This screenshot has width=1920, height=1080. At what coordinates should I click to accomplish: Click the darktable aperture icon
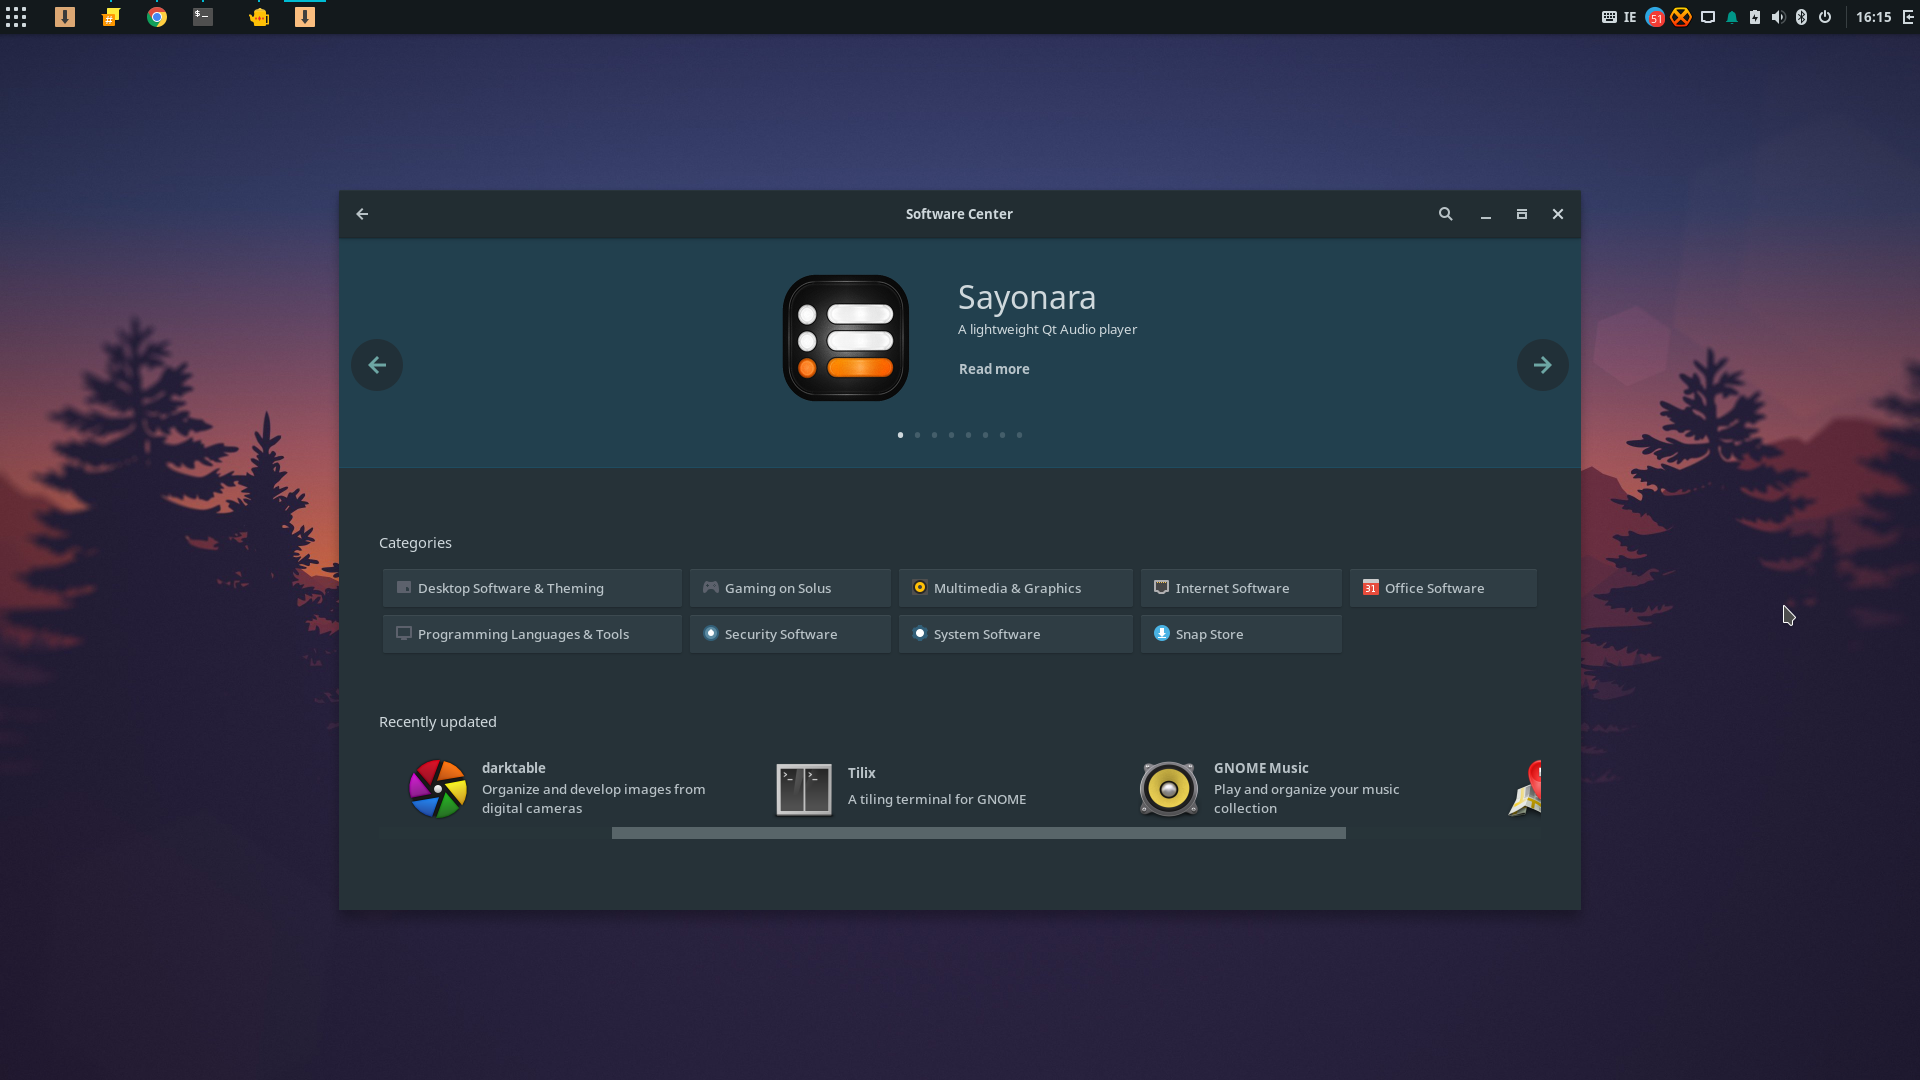coord(438,788)
